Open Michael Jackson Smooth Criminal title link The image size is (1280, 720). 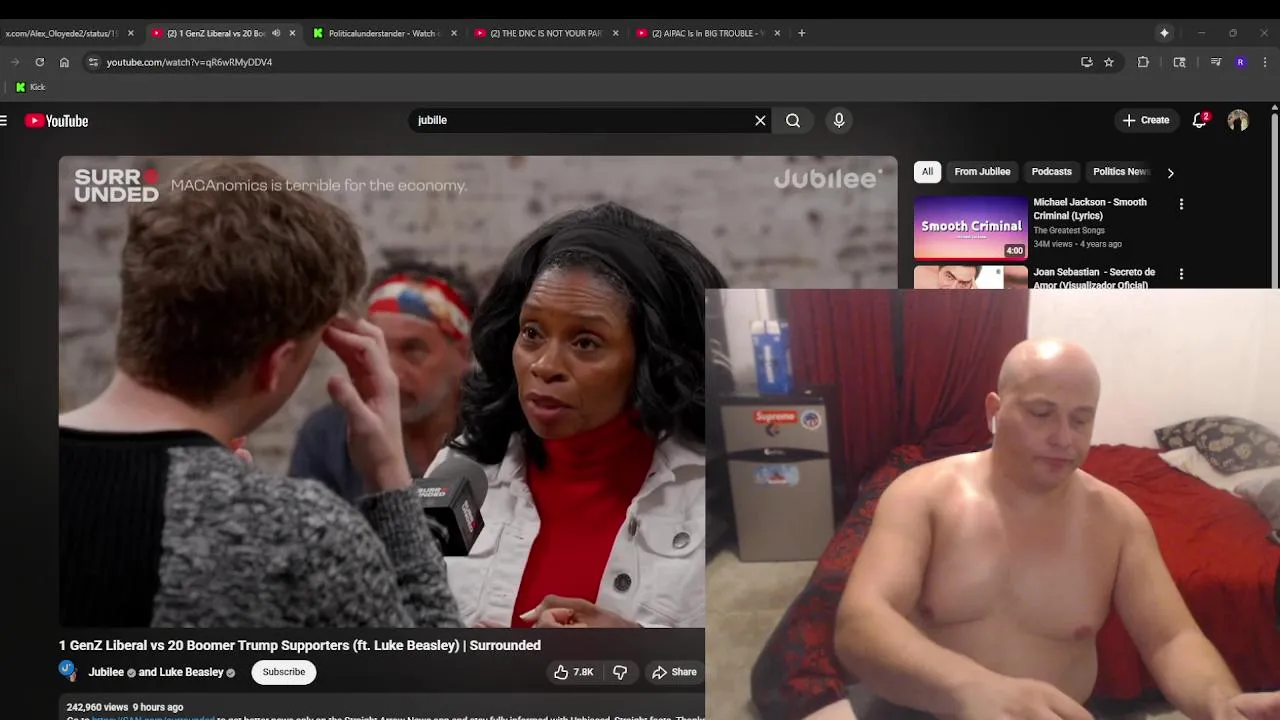(1090, 209)
